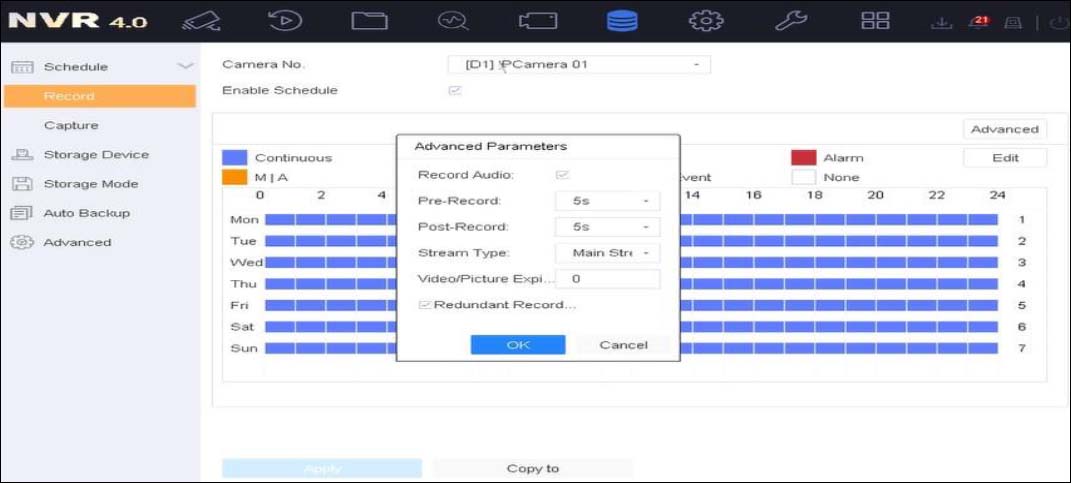
Task: Open Storage Mode in the sidebar
Action: point(91,184)
